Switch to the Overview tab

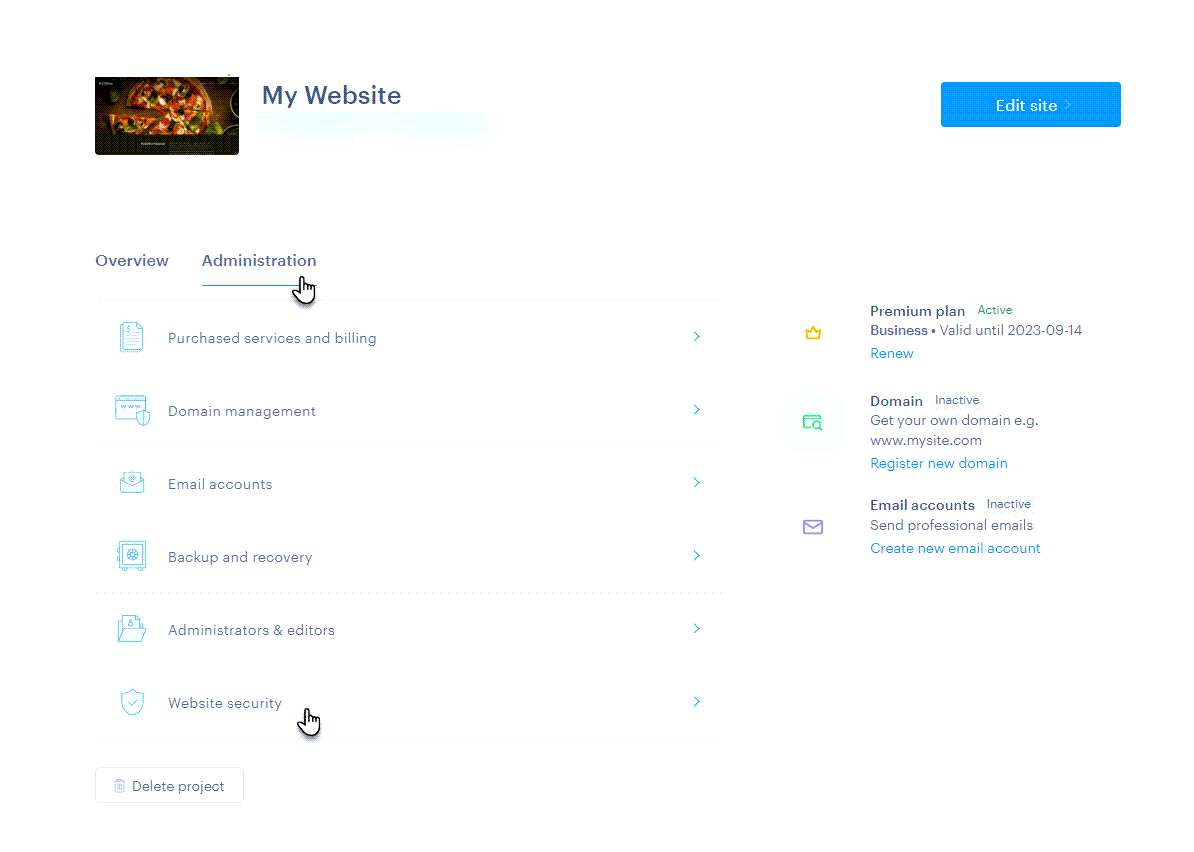(x=132, y=260)
